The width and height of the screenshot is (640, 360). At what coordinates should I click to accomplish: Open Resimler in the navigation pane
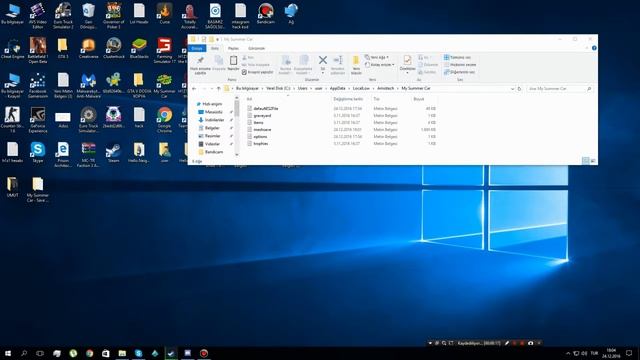tap(212, 136)
